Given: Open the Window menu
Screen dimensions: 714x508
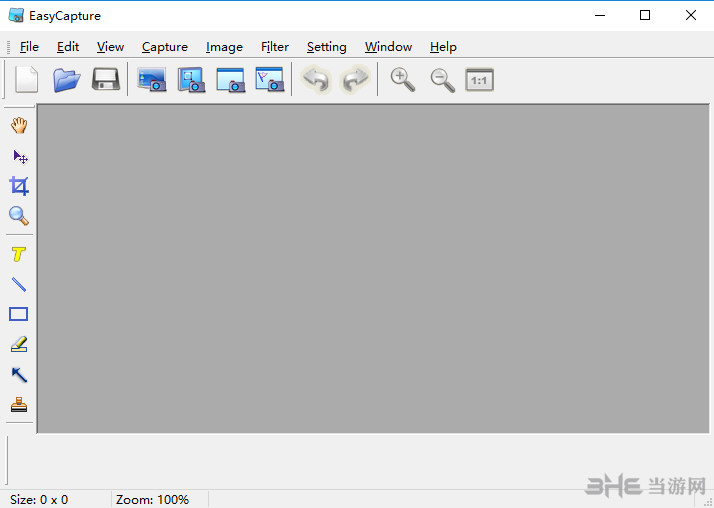Looking at the screenshot, I should click(x=388, y=47).
